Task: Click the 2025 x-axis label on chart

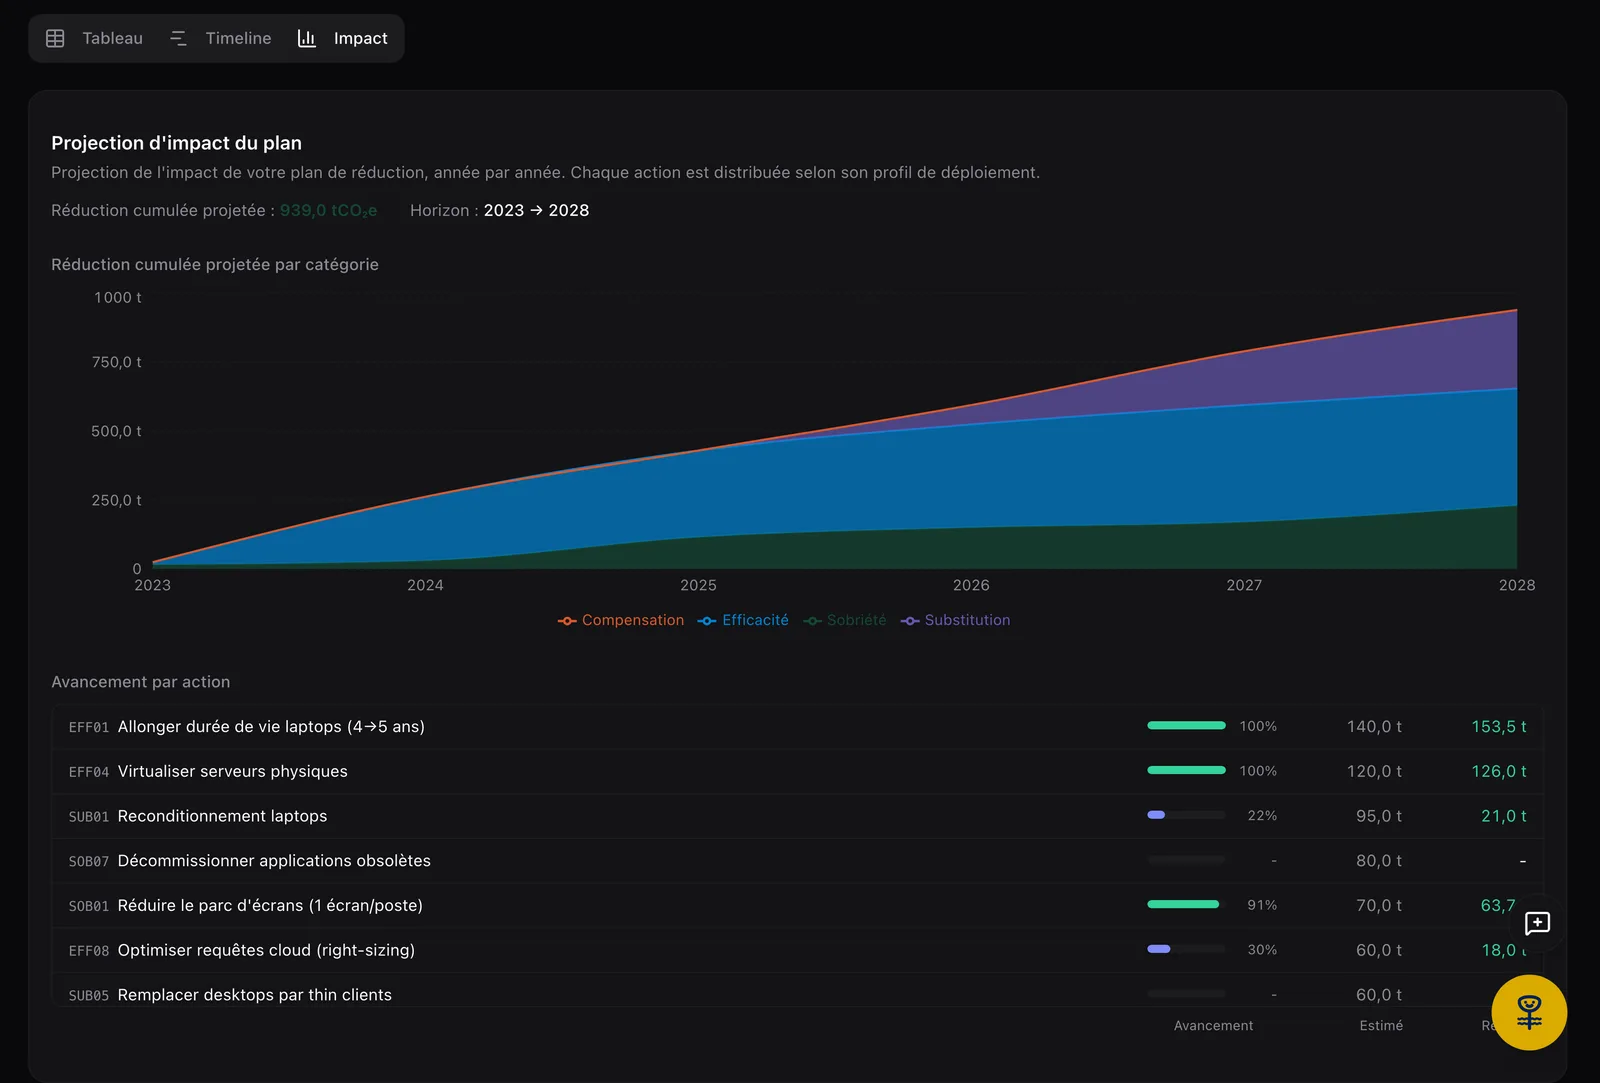Action: pyautogui.click(x=698, y=585)
